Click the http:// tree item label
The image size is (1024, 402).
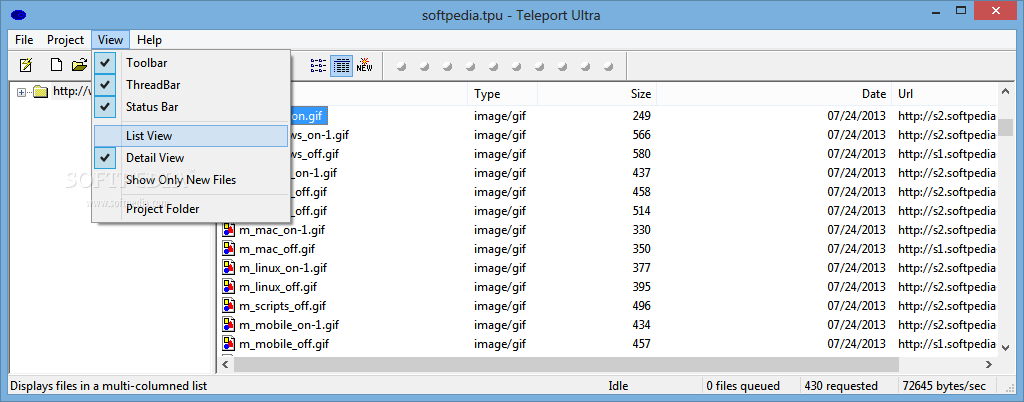[71, 91]
